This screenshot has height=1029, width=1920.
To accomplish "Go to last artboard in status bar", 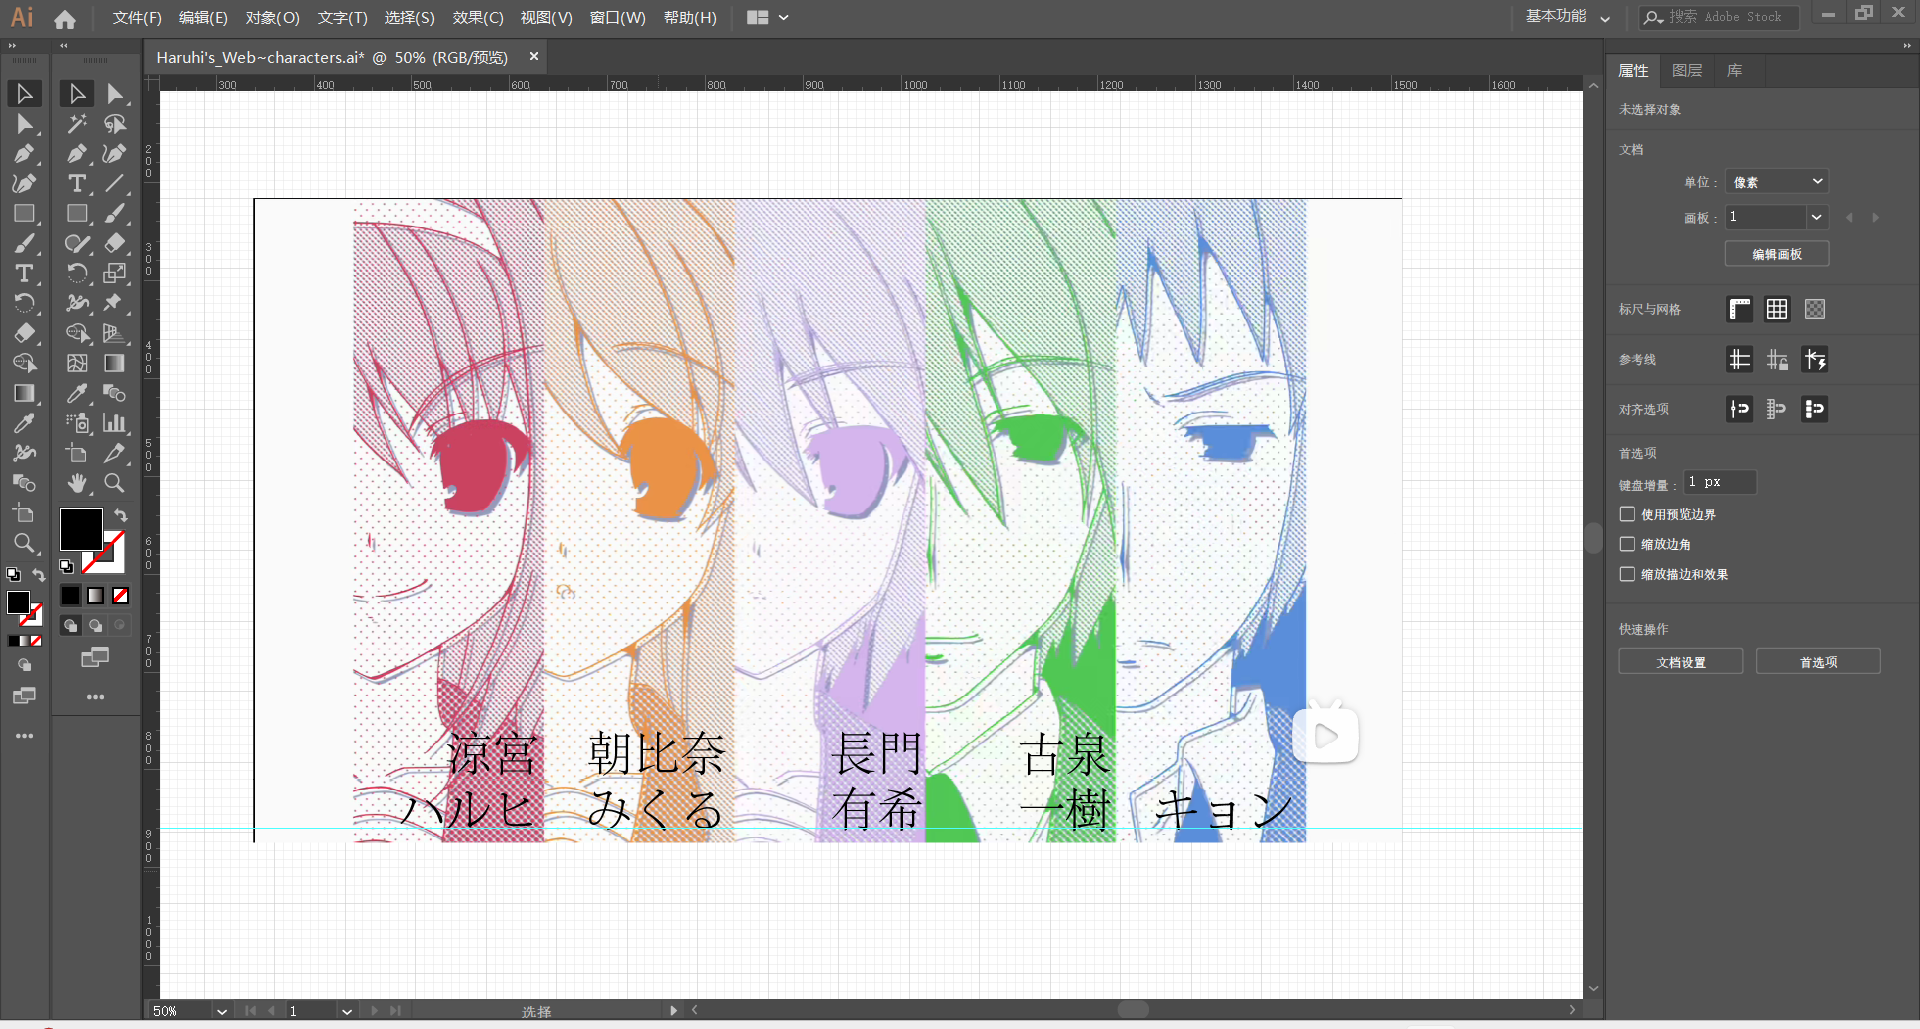I will pyautogui.click(x=396, y=1011).
